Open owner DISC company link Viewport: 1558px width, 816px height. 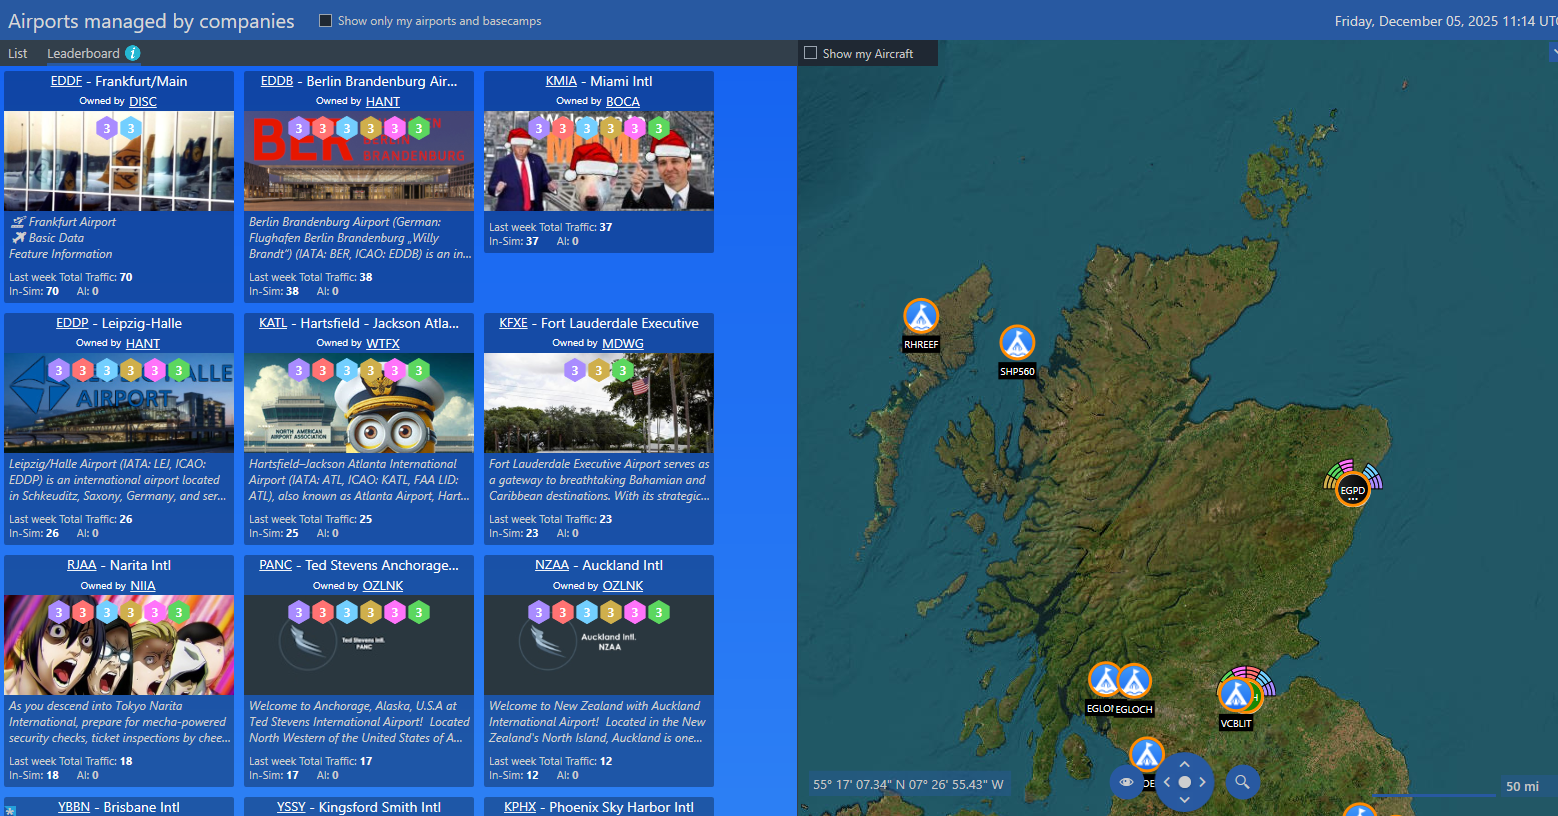(143, 101)
